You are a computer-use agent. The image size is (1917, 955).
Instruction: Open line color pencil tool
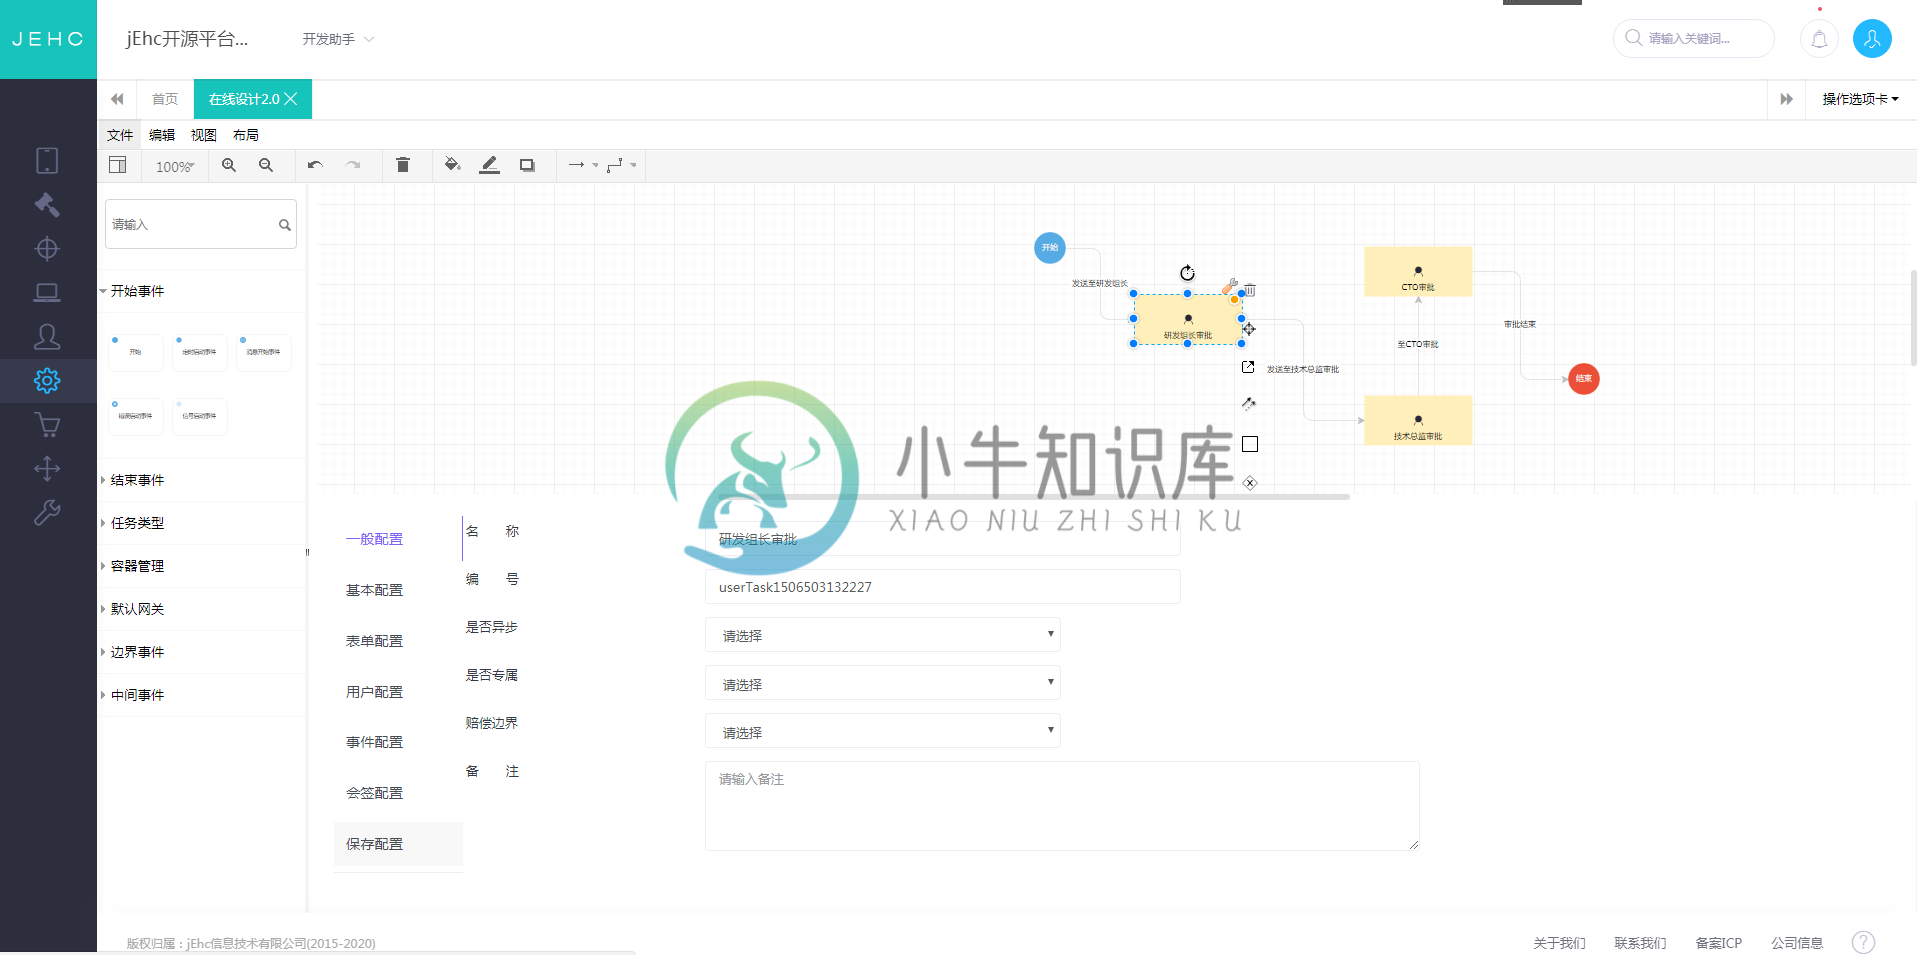coord(489,165)
